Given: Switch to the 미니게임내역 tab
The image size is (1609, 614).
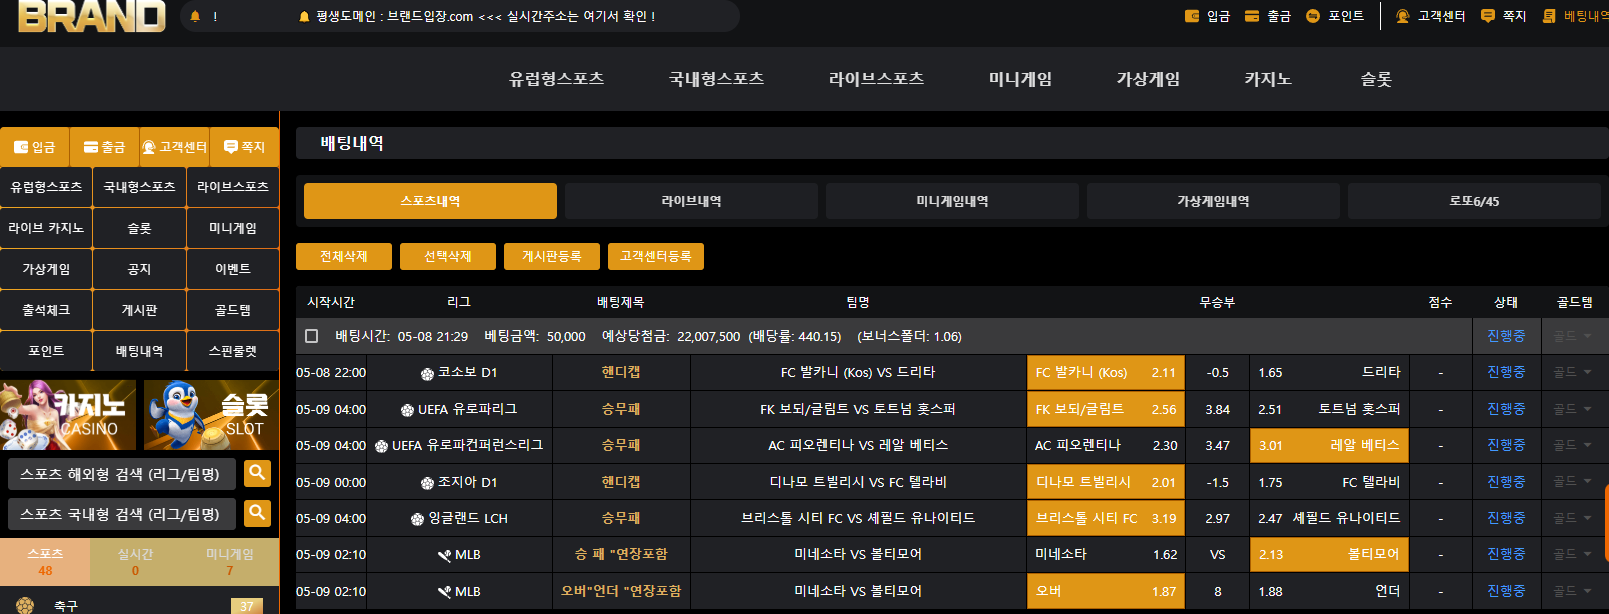Looking at the screenshot, I should pyautogui.click(x=952, y=201).
